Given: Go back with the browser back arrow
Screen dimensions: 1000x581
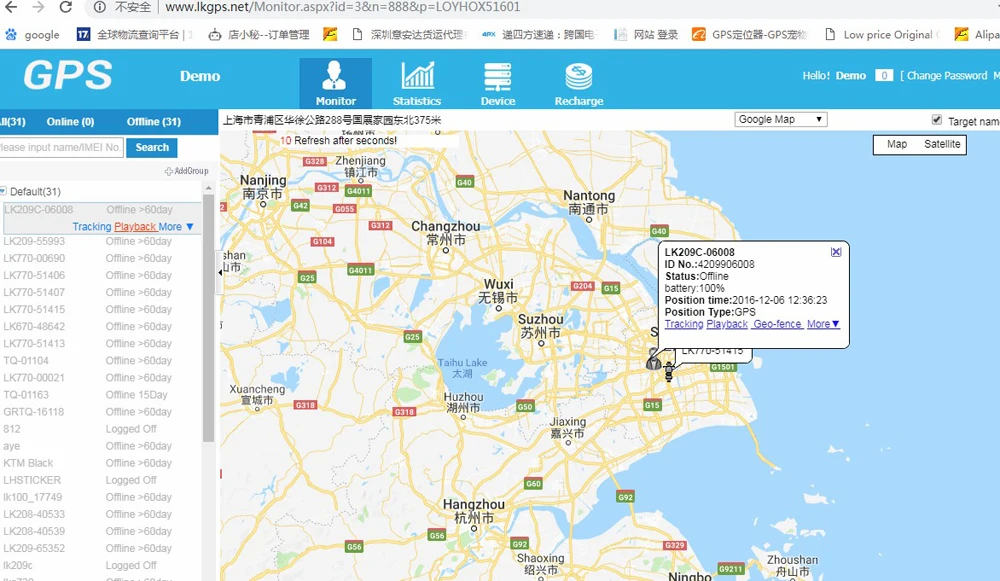Looking at the screenshot, I should pyautogui.click(x=11, y=7).
